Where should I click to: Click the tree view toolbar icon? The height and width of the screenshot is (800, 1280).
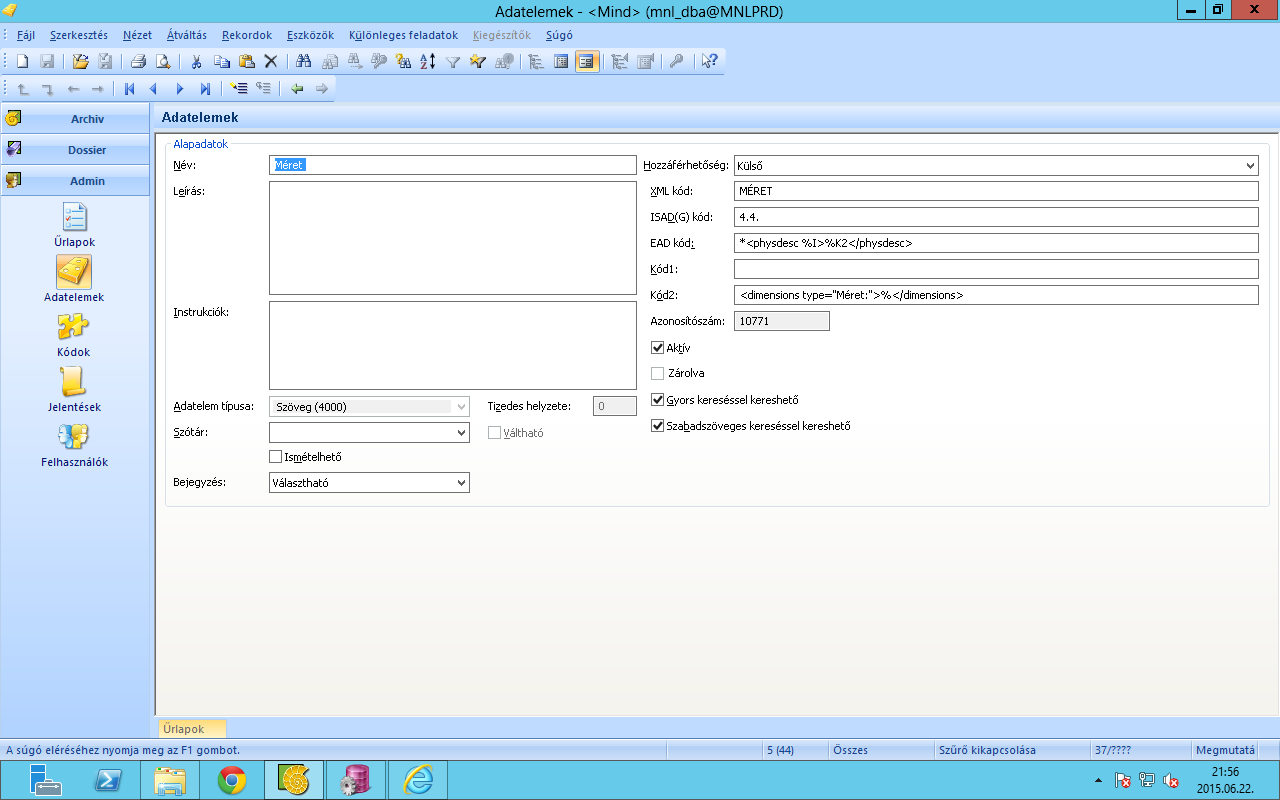(x=536, y=61)
